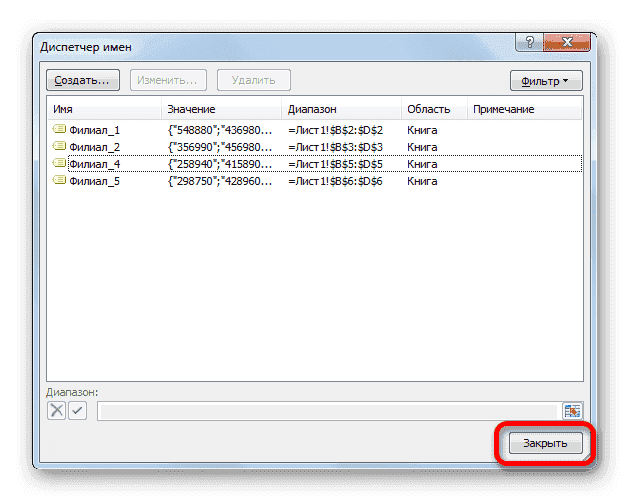Click the name icon next to Филиал_2

(59, 146)
